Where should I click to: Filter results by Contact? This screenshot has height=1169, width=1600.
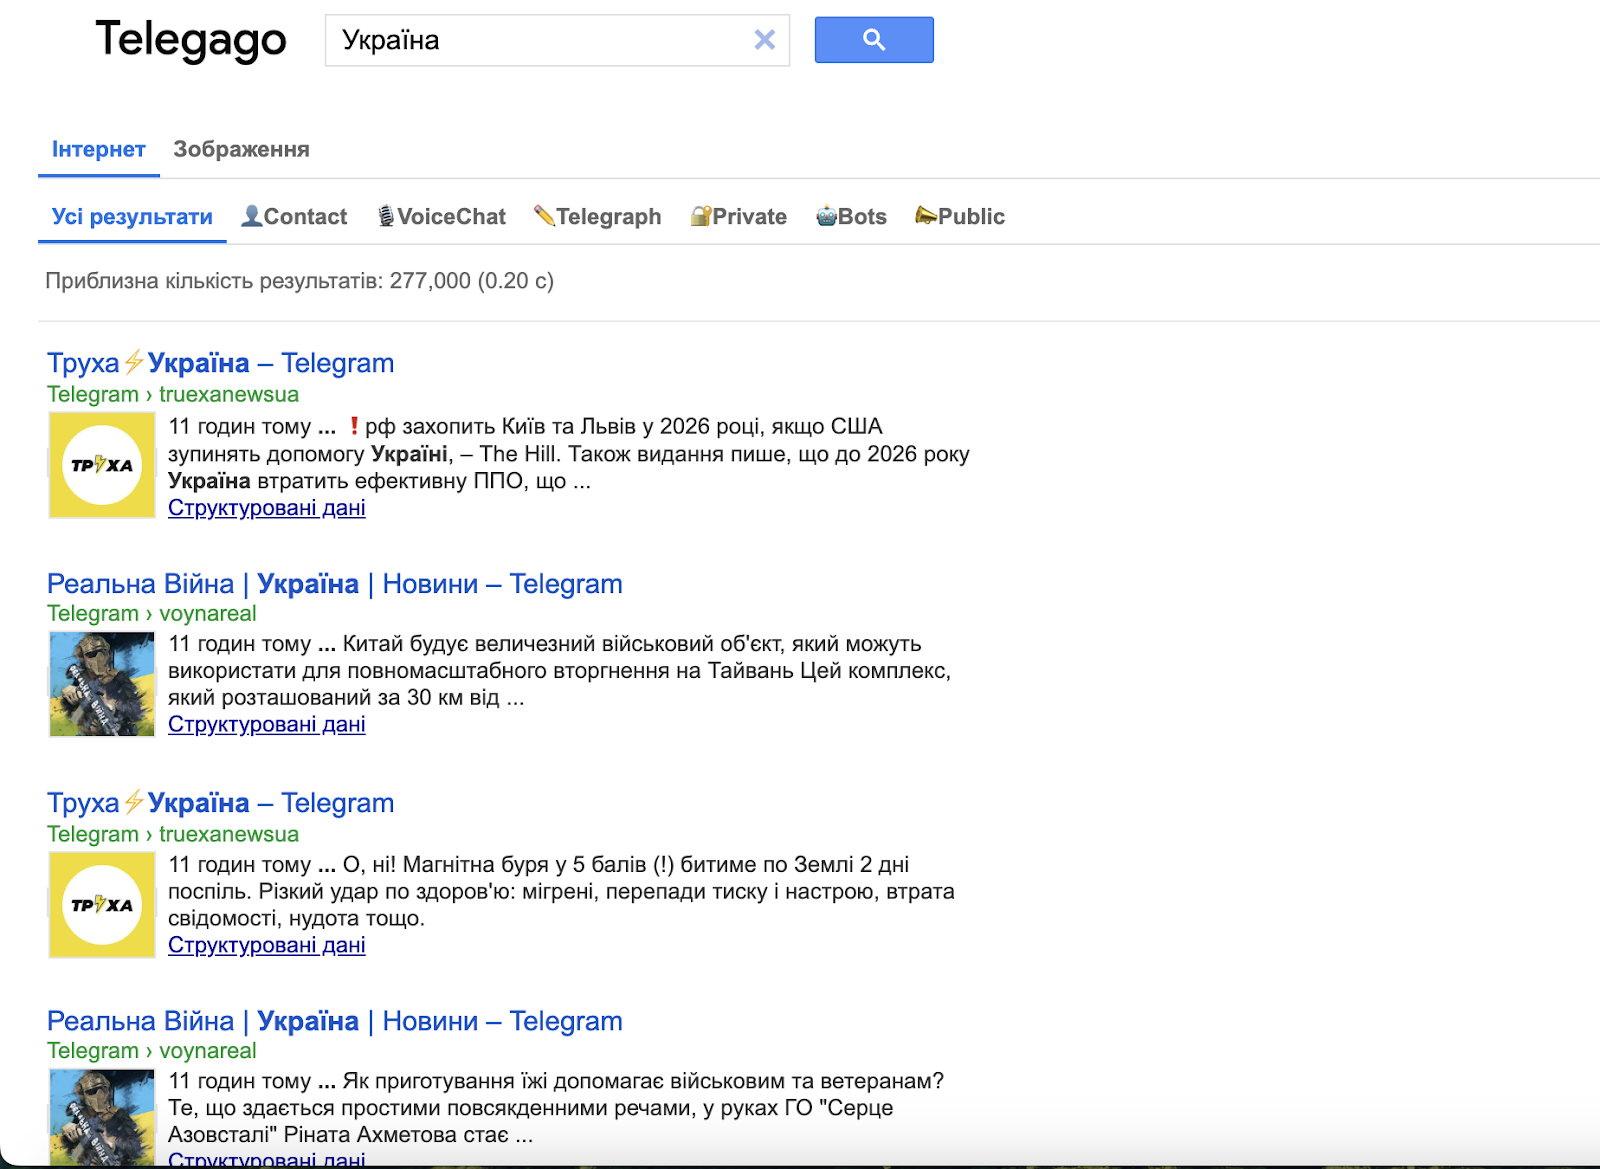pyautogui.click(x=295, y=217)
